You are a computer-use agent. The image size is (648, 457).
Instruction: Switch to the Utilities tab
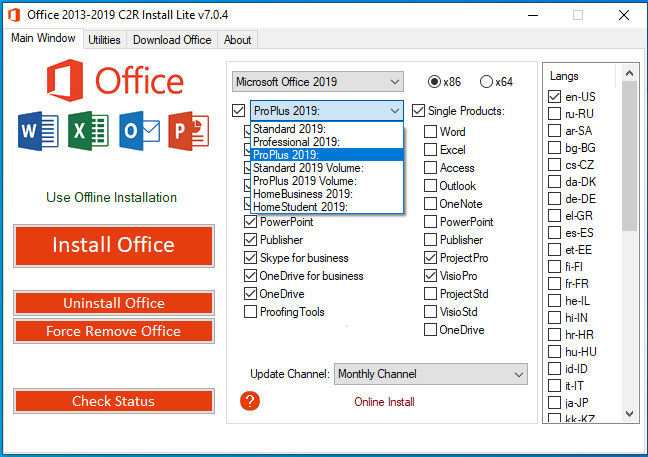point(104,40)
